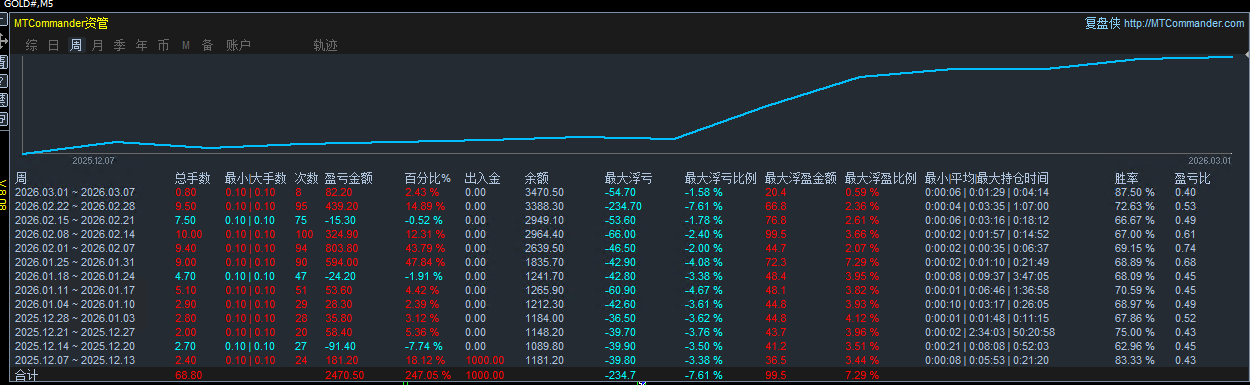The image size is (1250, 385).
Task: Open the 备 notes tab
Action: click(208, 45)
